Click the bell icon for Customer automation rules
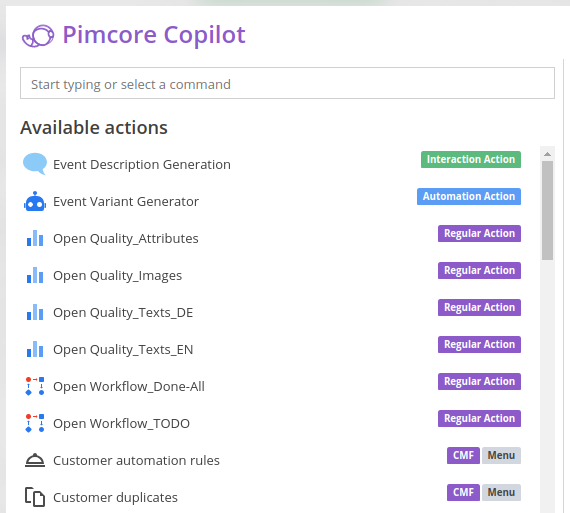 point(35,460)
